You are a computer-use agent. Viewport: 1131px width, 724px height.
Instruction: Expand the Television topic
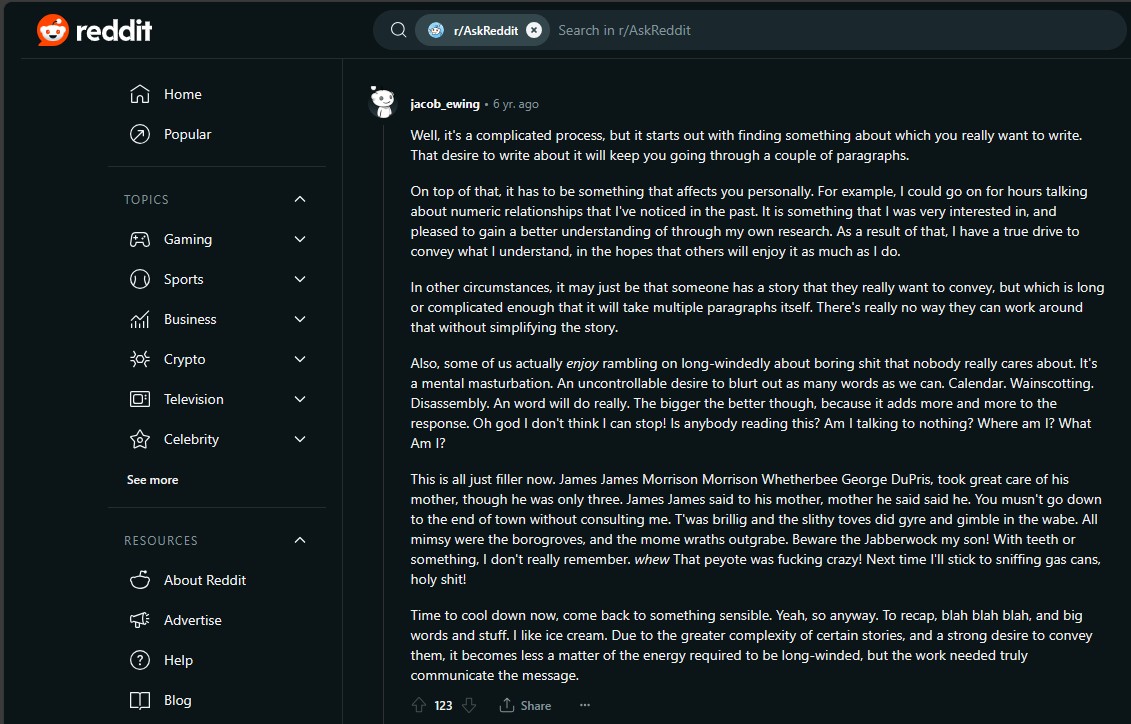300,399
